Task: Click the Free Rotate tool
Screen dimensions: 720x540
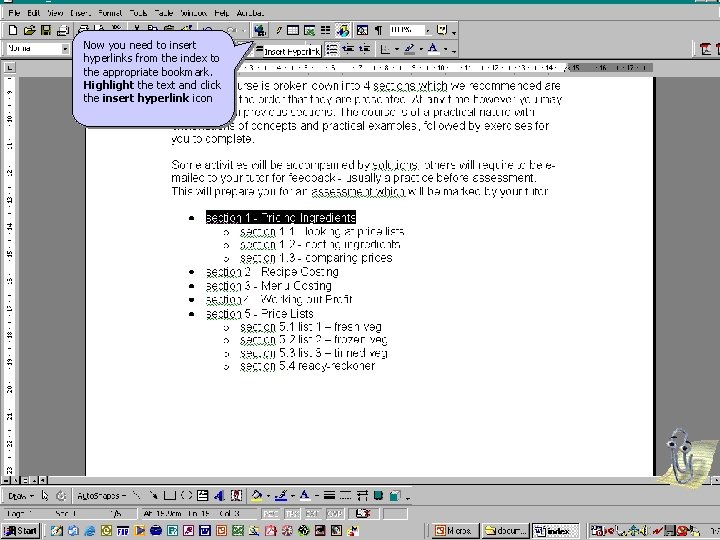Action: tap(61, 495)
